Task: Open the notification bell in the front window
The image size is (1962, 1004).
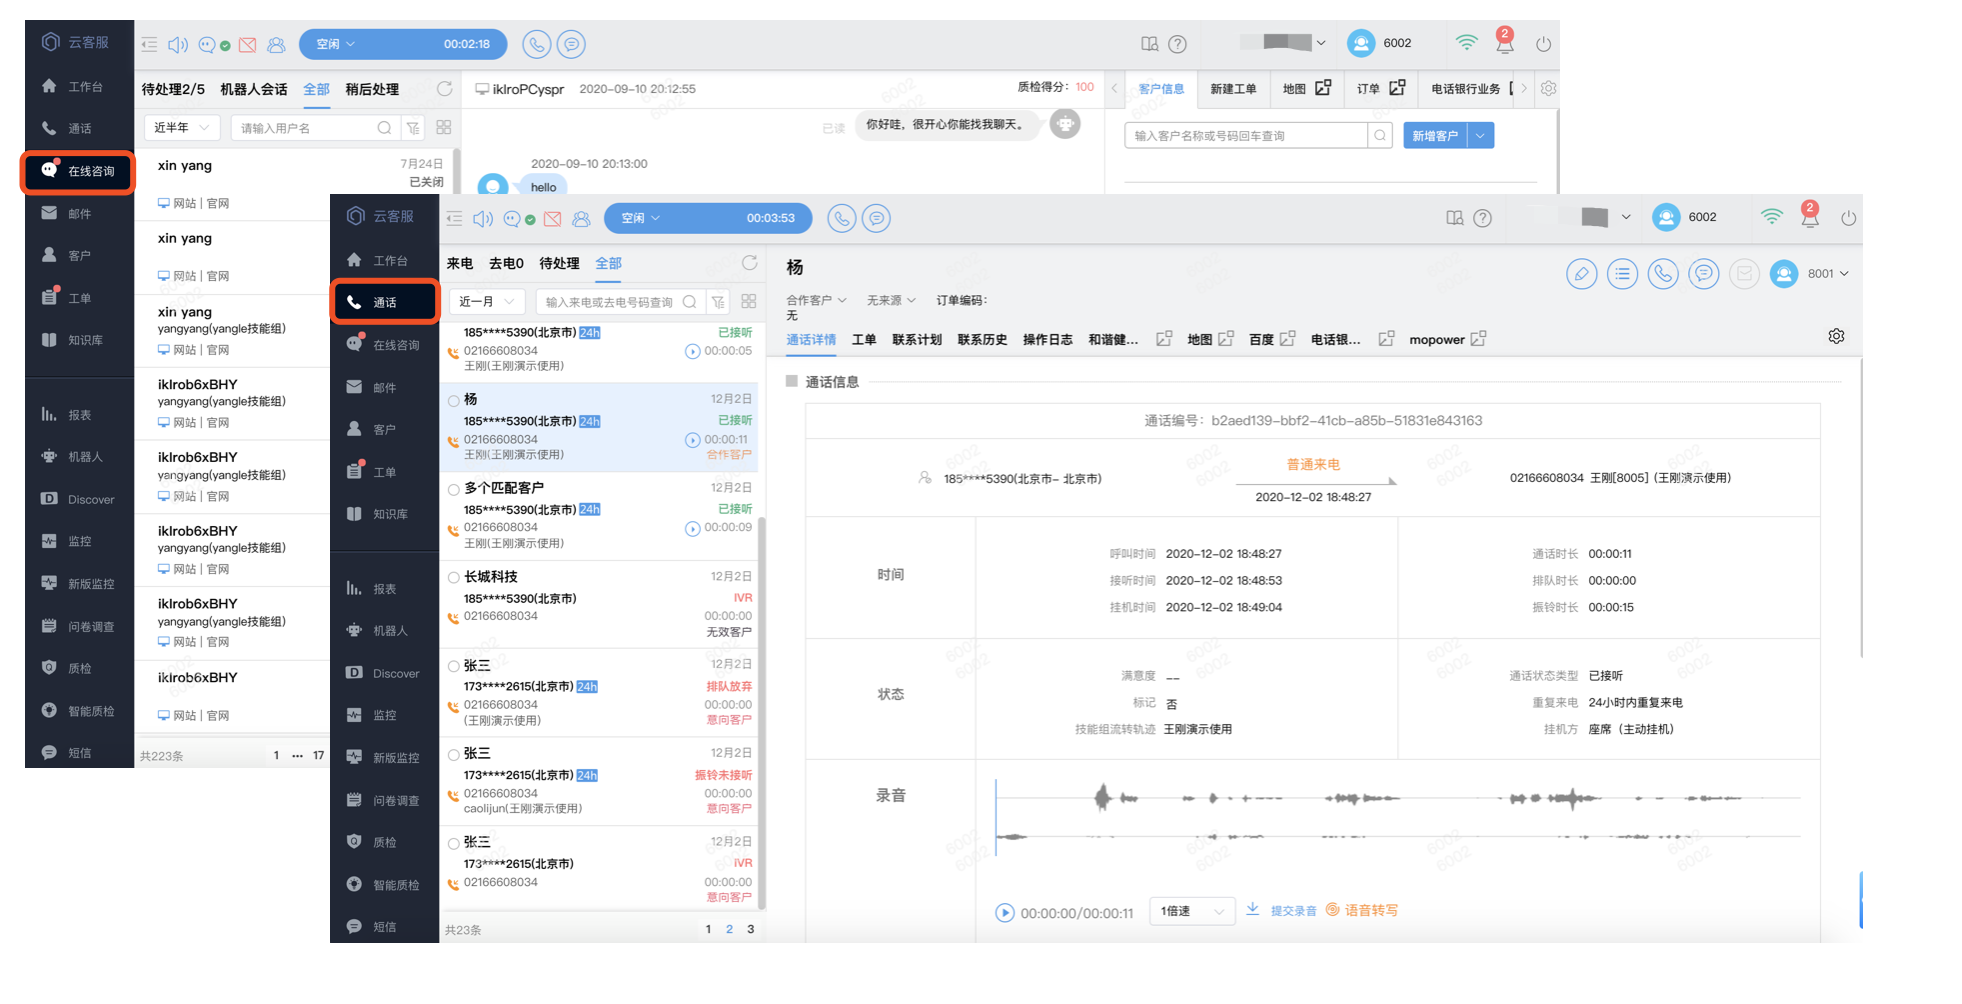Action: 1809,217
